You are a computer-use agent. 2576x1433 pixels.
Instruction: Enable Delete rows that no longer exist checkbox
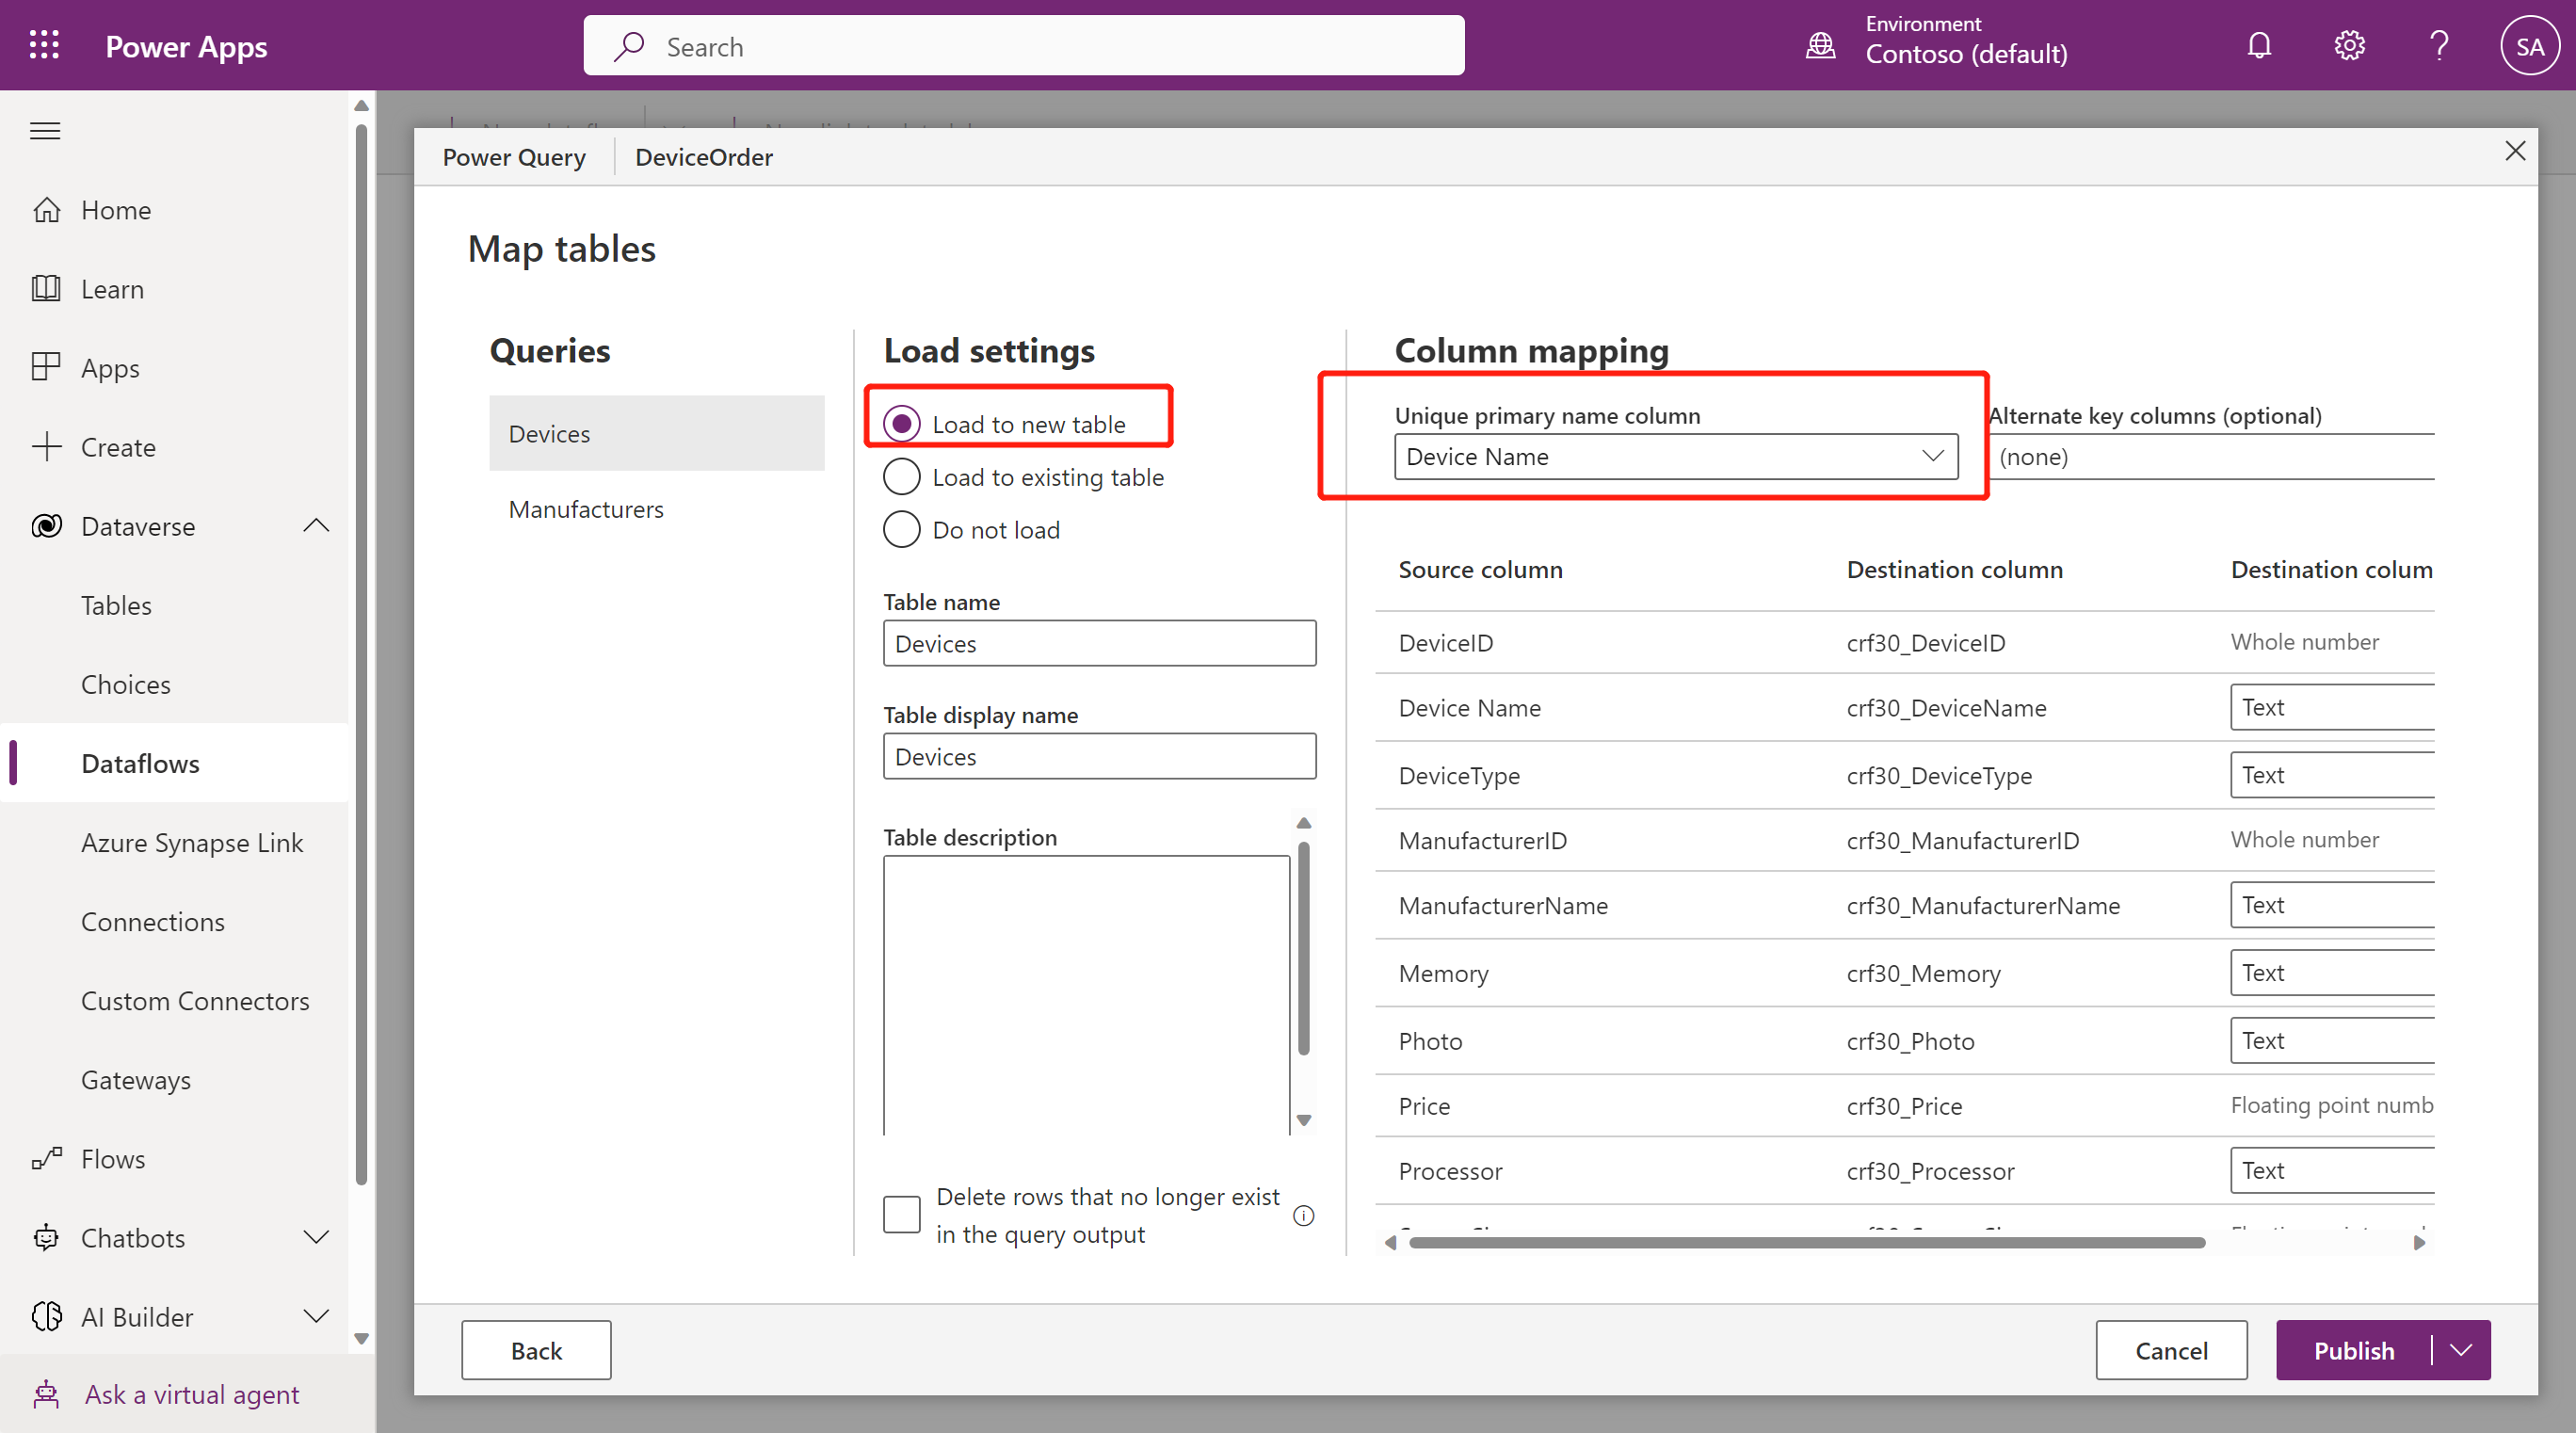click(x=901, y=1215)
